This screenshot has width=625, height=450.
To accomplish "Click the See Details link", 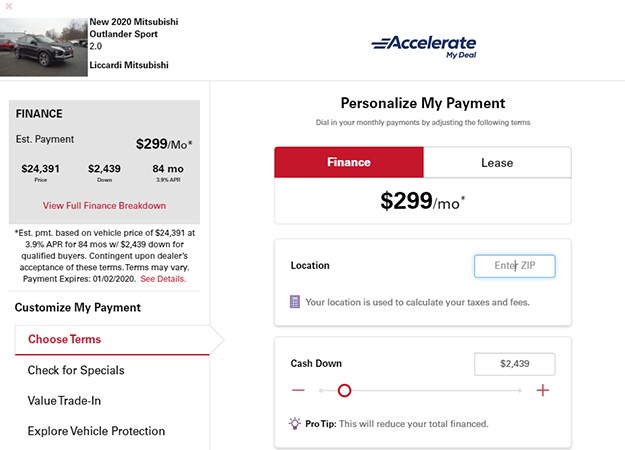I will pos(163,279).
